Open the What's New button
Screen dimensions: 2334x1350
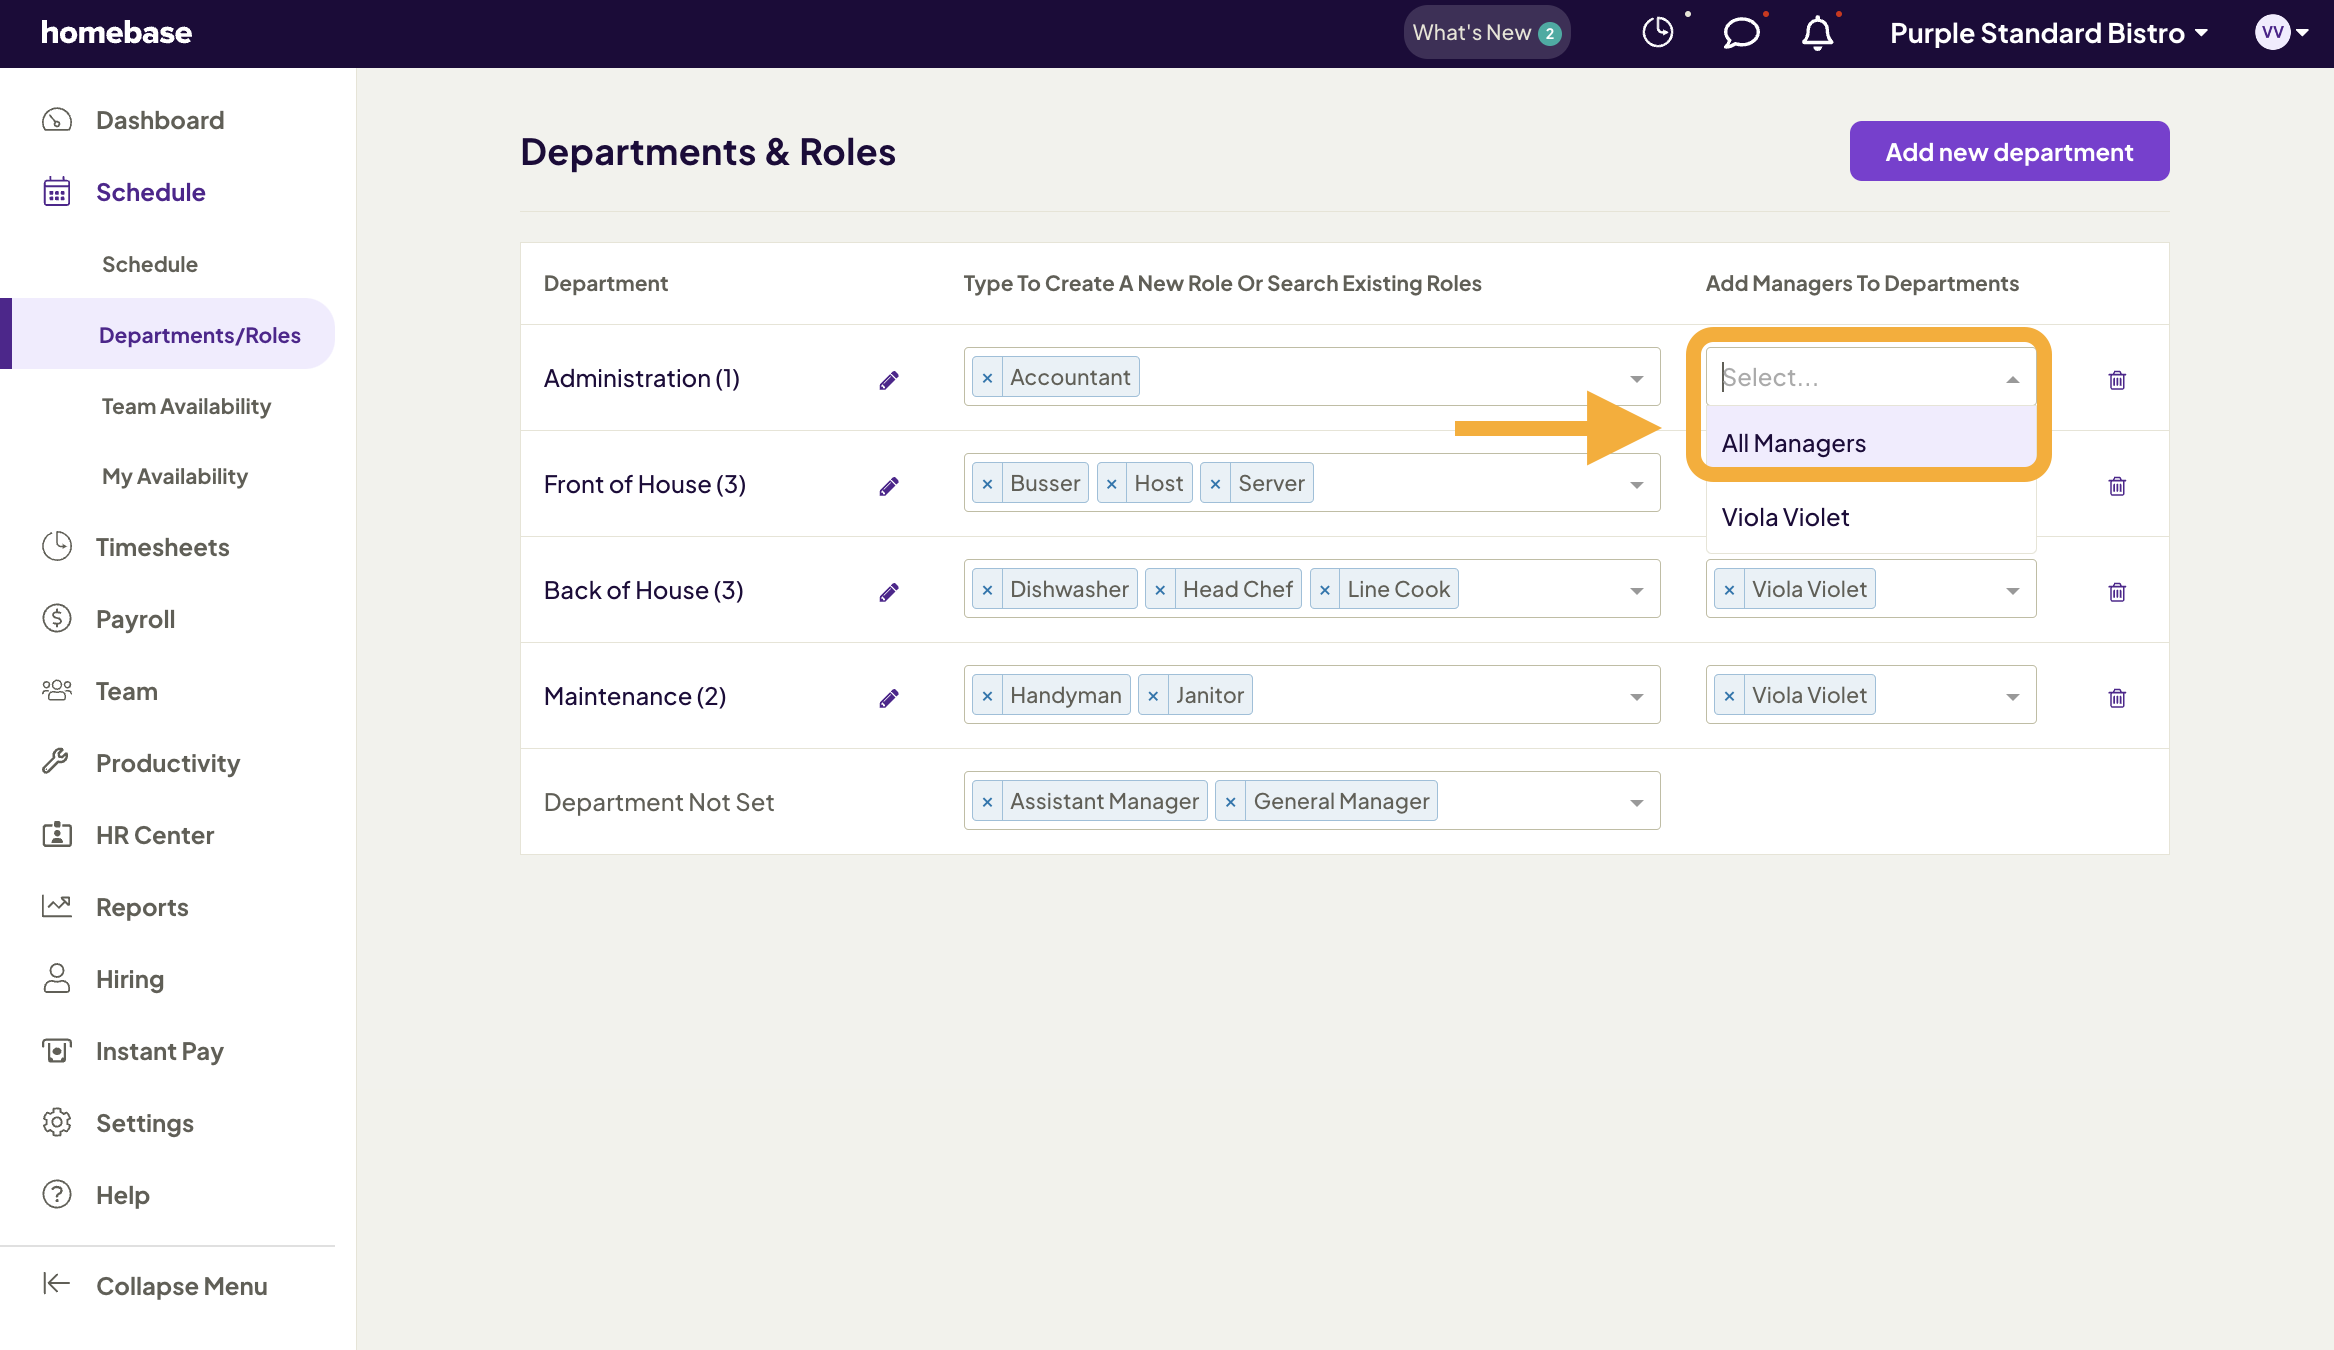(x=1486, y=33)
